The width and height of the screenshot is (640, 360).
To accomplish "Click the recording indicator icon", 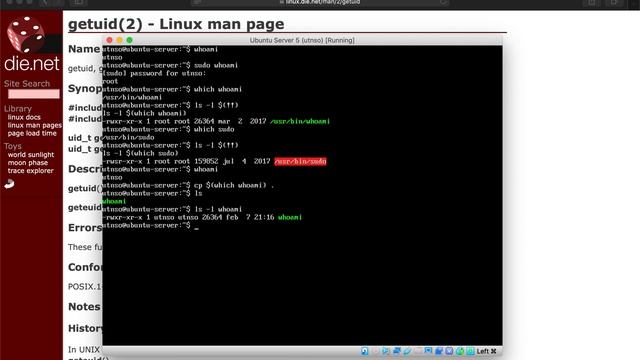I will pos(439,351).
